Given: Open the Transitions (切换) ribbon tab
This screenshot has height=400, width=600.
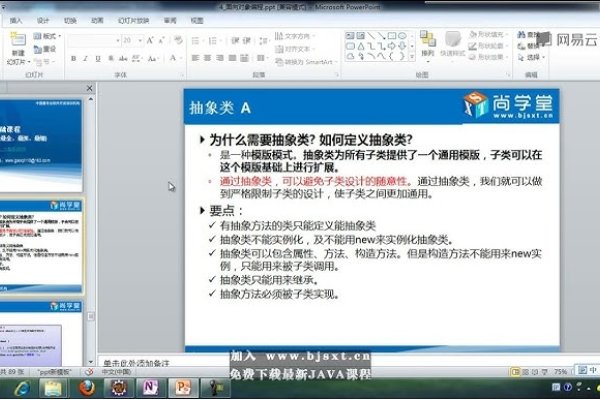Looking at the screenshot, I should [x=70, y=20].
